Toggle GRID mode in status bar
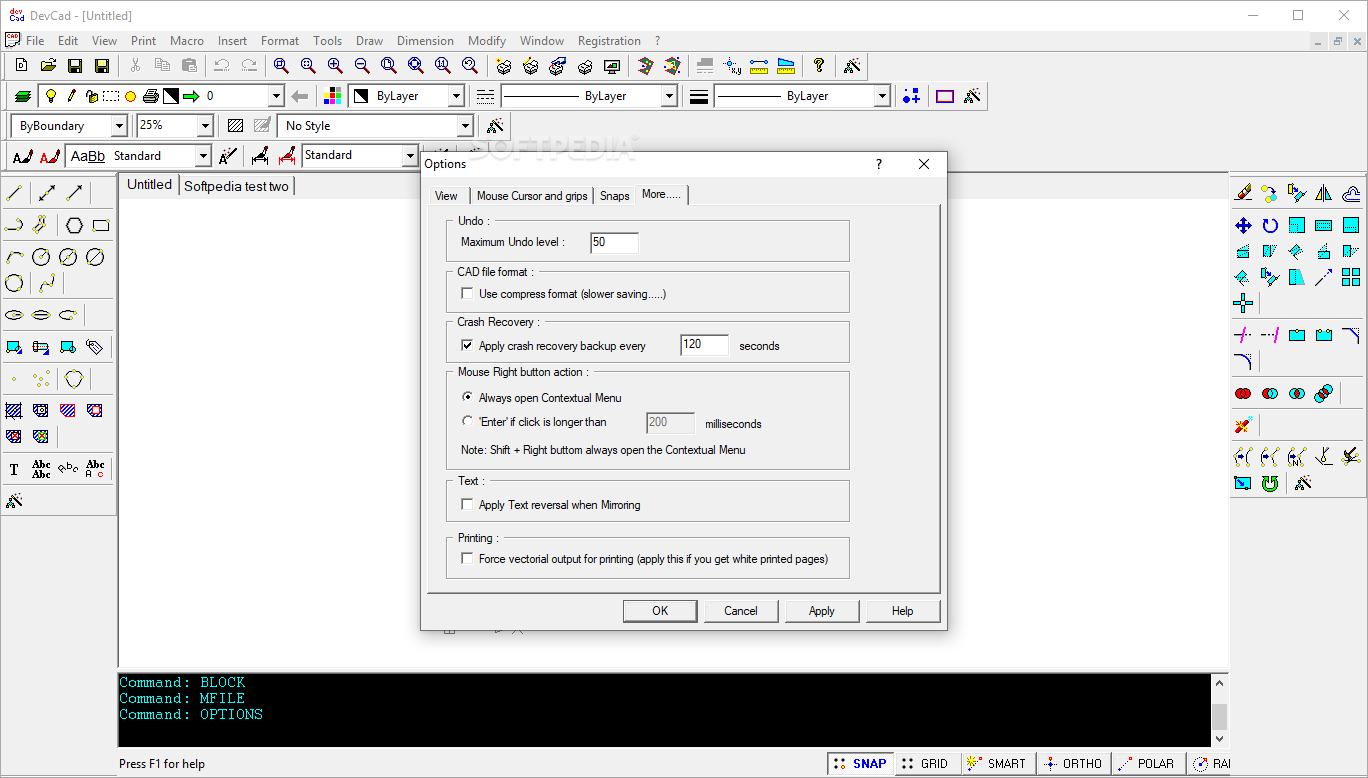Image resolution: width=1368 pixels, height=778 pixels. point(925,763)
